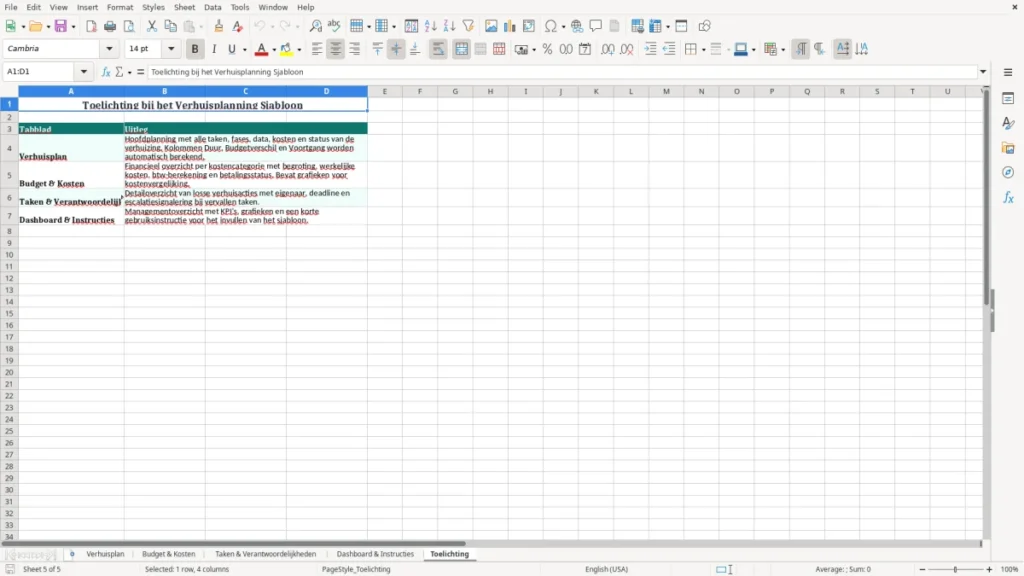Open sidebar Navigator deck
This screenshot has width=1024, height=576.
[x=1008, y=172]
